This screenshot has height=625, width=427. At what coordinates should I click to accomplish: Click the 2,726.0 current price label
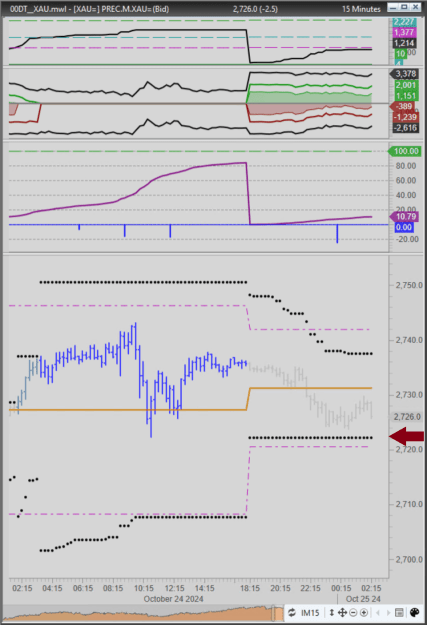(x=407, y=417)
